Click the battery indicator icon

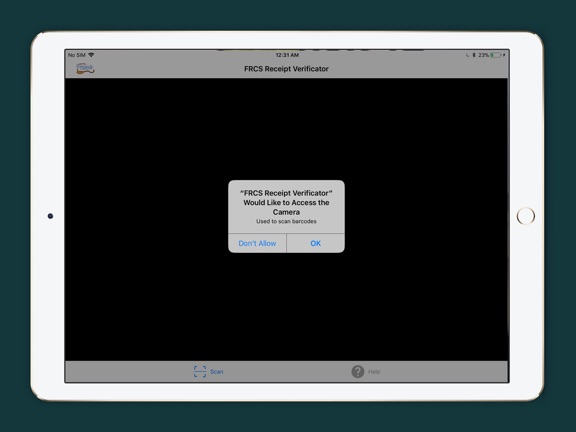tap(496, 55)
